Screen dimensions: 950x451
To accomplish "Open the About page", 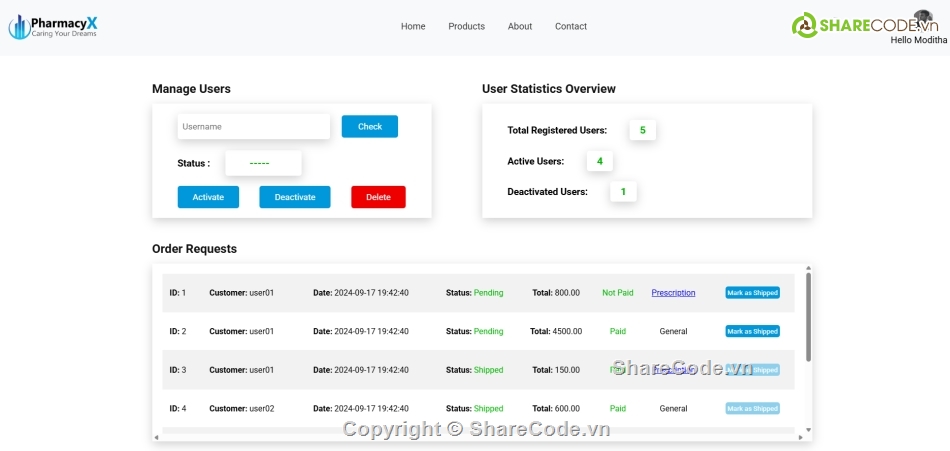I will pos(520,27).
